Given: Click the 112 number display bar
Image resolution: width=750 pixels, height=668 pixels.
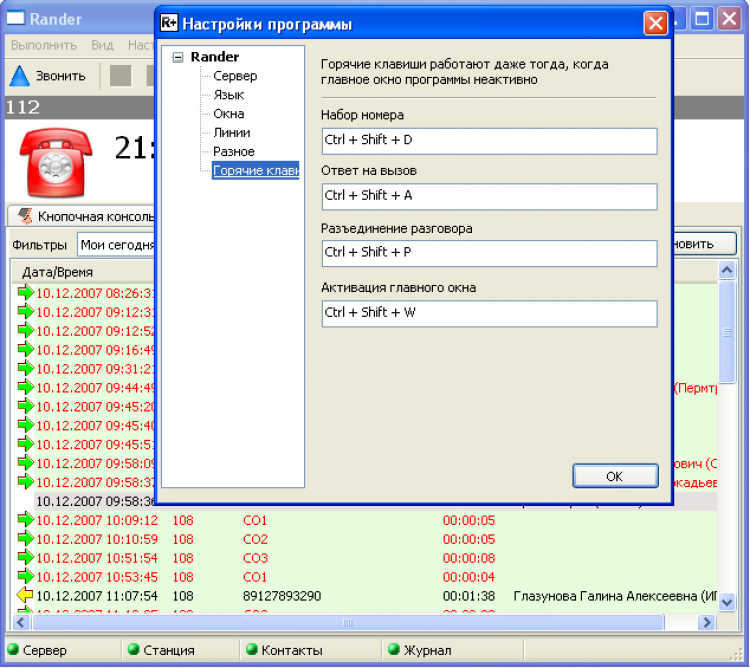Looking at the screenshot, I should tap(80, 107).
